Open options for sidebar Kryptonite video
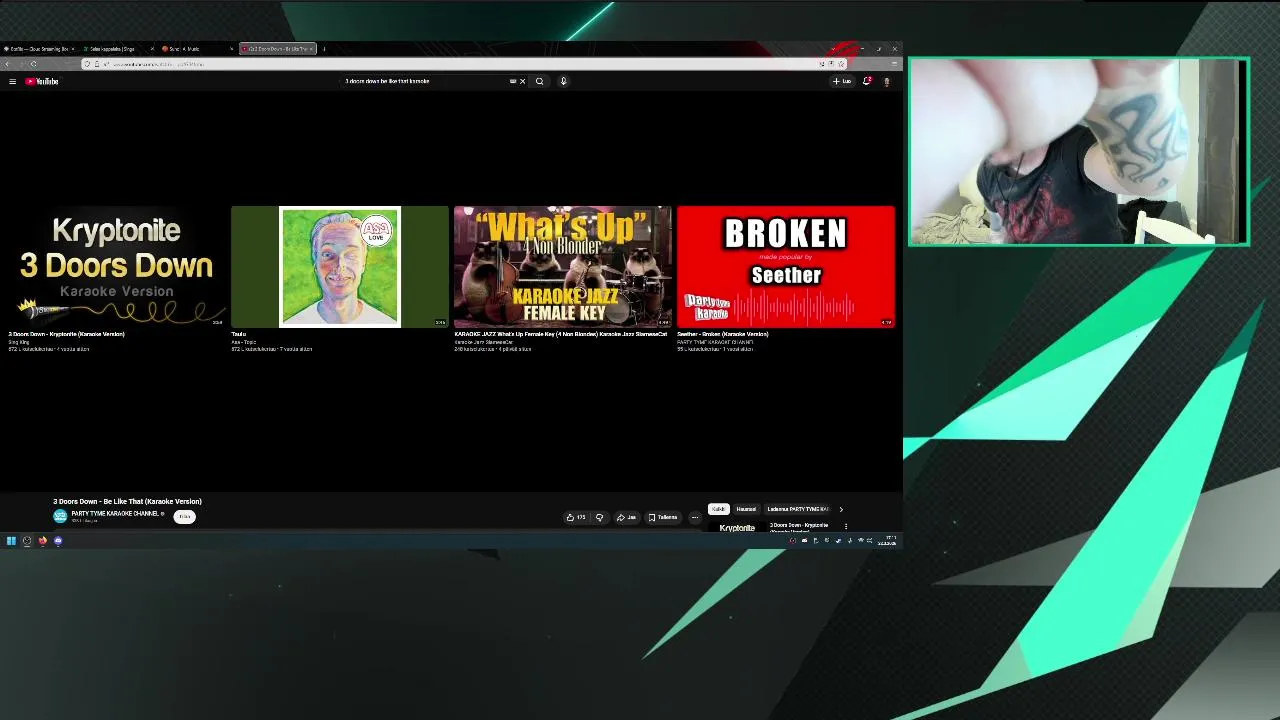The height and width of the screenshot is (720, 1280). (x=845, y=526)
